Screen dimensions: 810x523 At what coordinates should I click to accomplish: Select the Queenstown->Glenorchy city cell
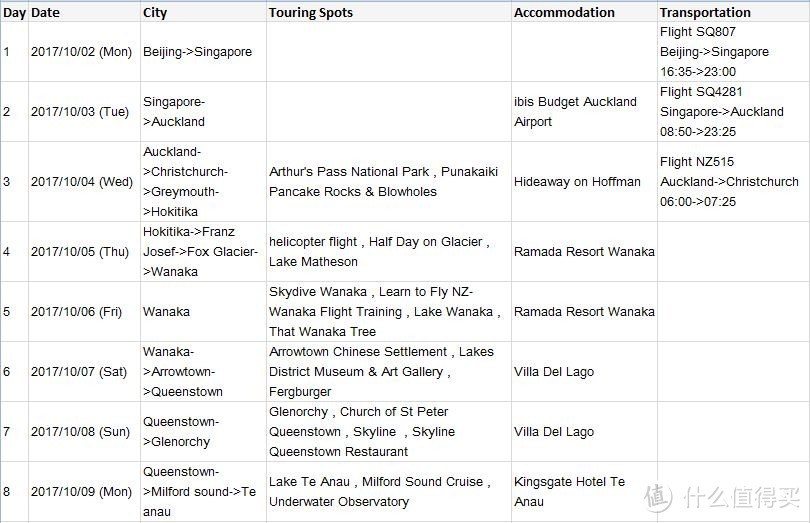204,432
